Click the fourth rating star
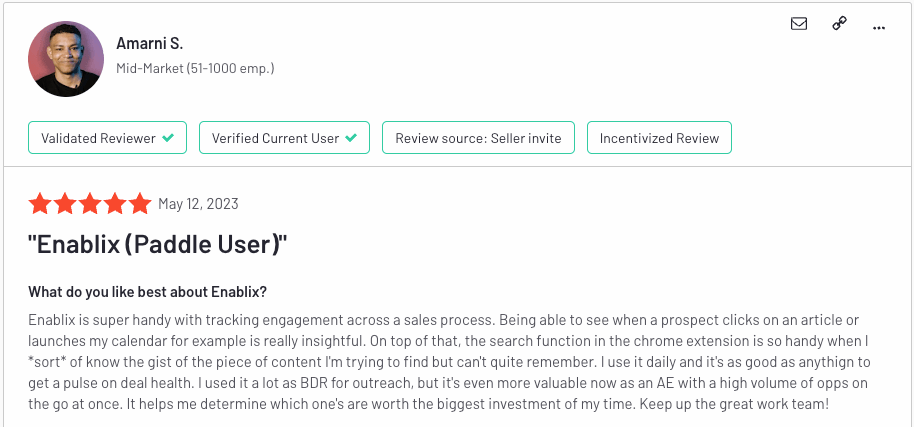This screenshot has height=427, width=914. 115,204
